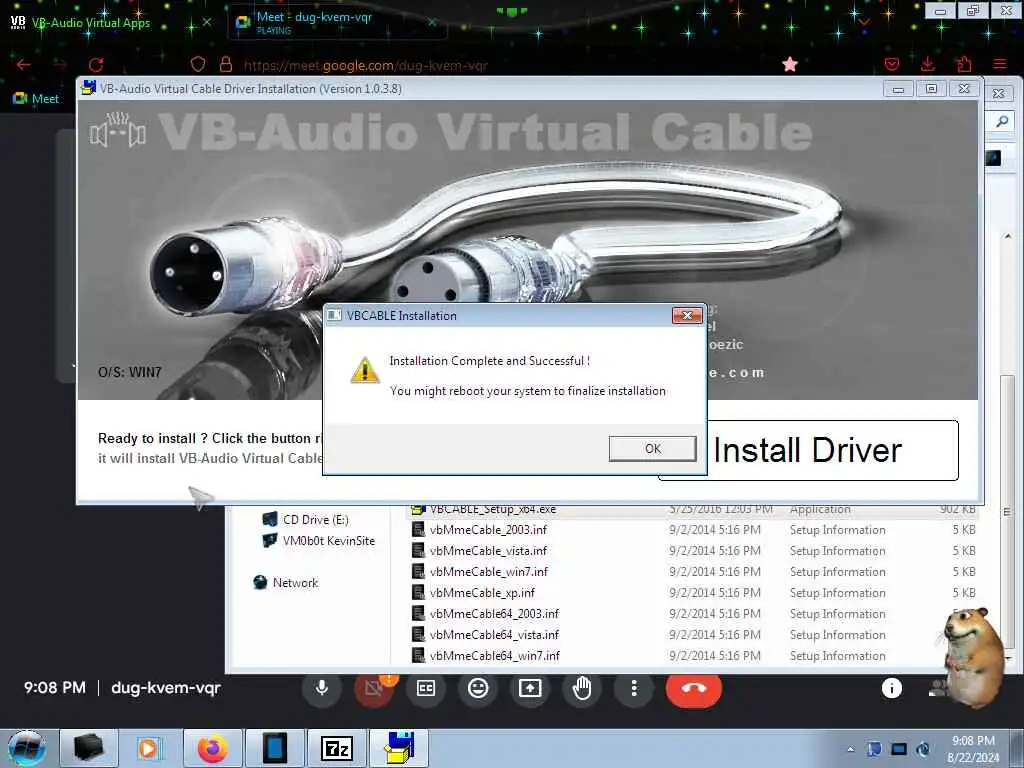This screenshot has height=768, width=1024.
Task: Click the padlock site info icon
Action: [226, 64]
